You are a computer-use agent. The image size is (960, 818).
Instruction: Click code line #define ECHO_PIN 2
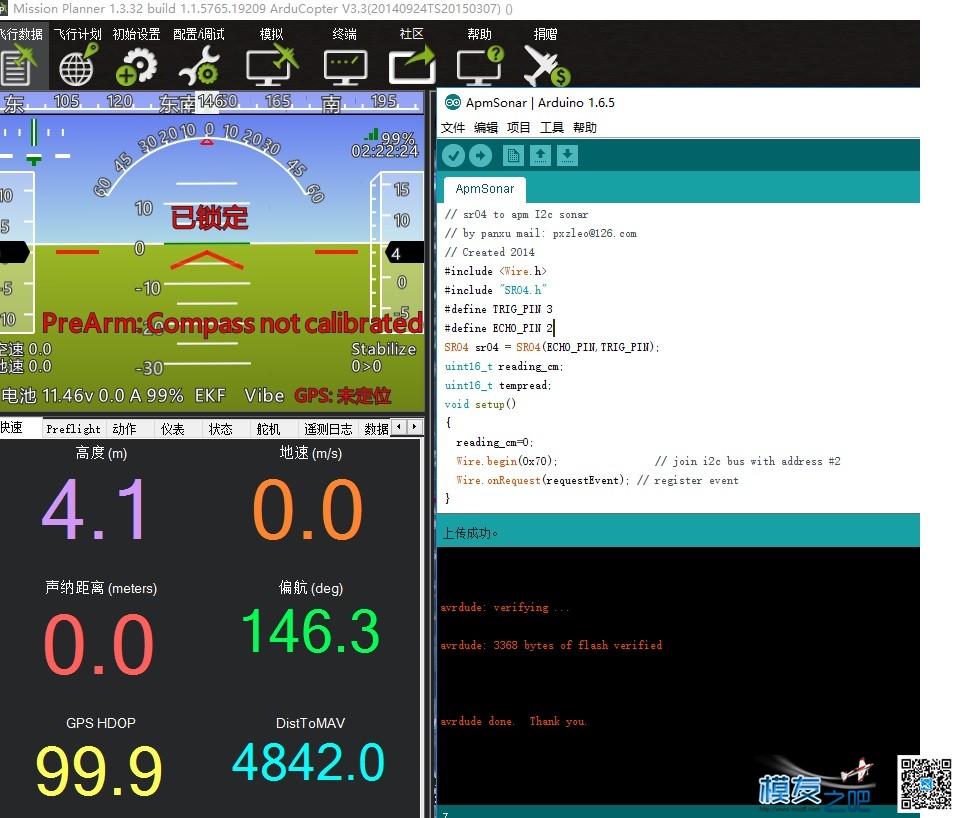(x=498, y=328)
